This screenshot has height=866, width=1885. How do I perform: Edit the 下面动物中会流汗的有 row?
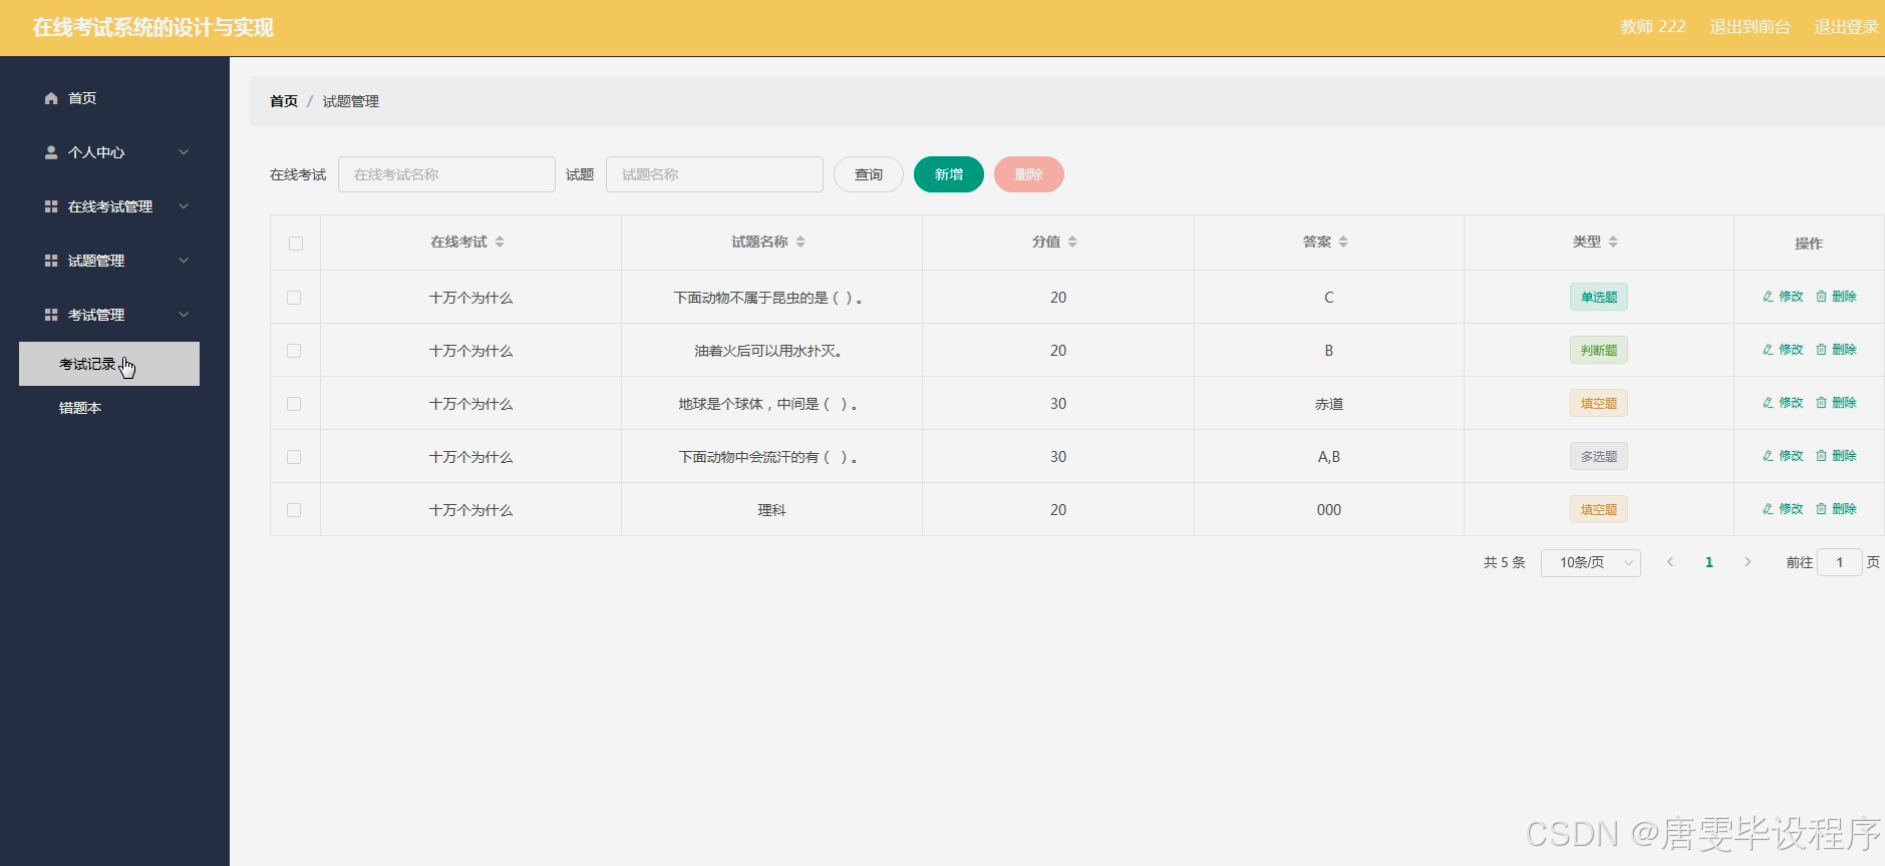(1782, 455)
